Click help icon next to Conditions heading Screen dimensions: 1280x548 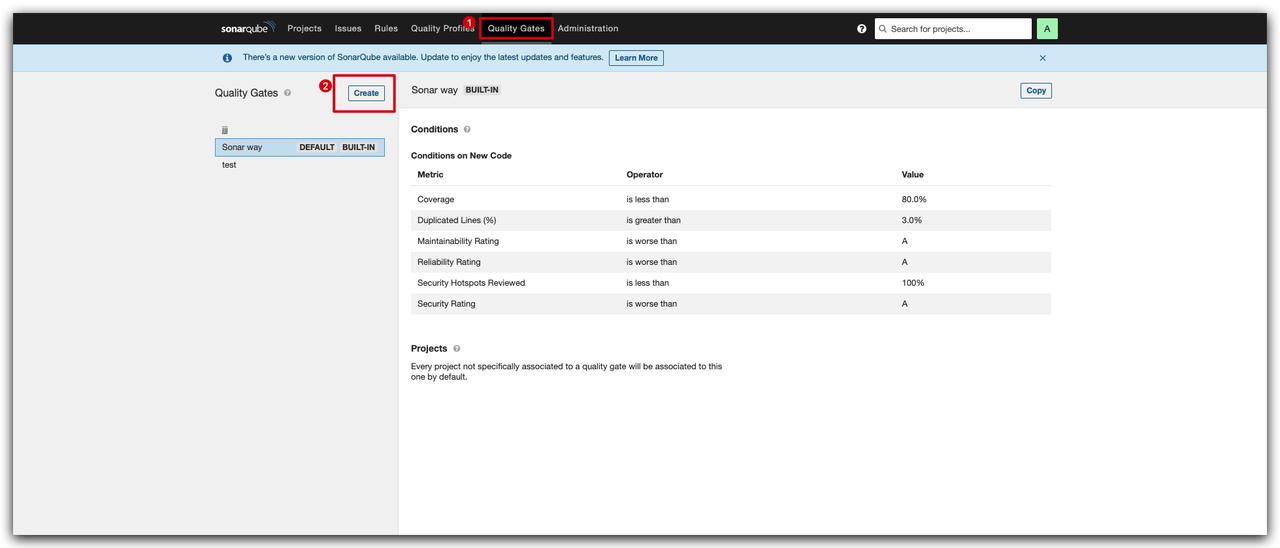click(x=467, y=129)
